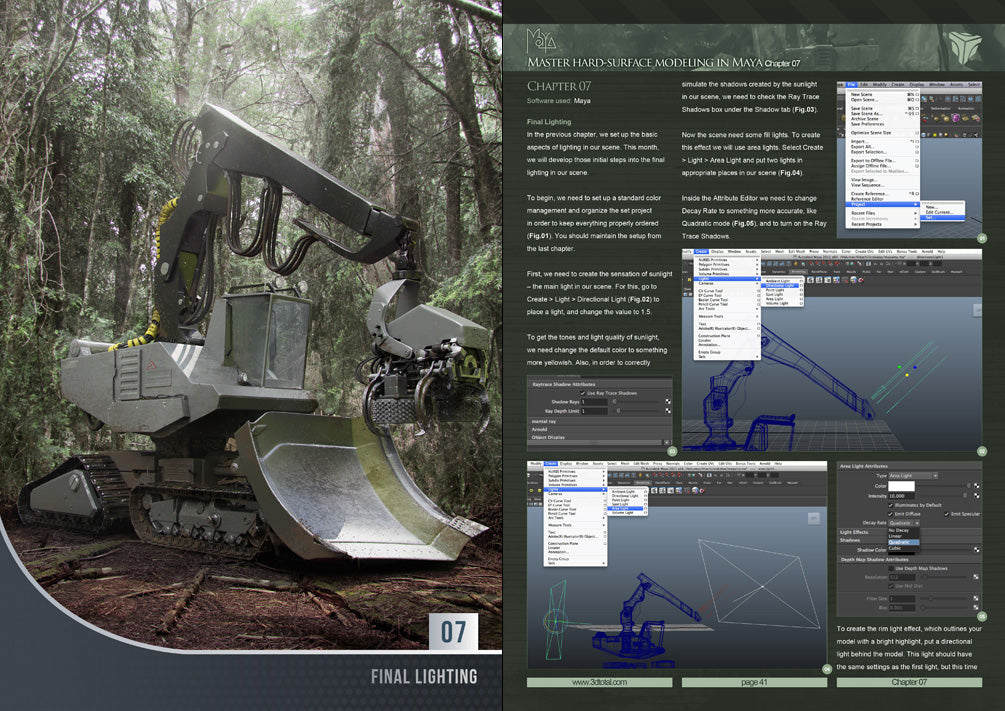Uncheck the Emit Specular option

point(946,514)
